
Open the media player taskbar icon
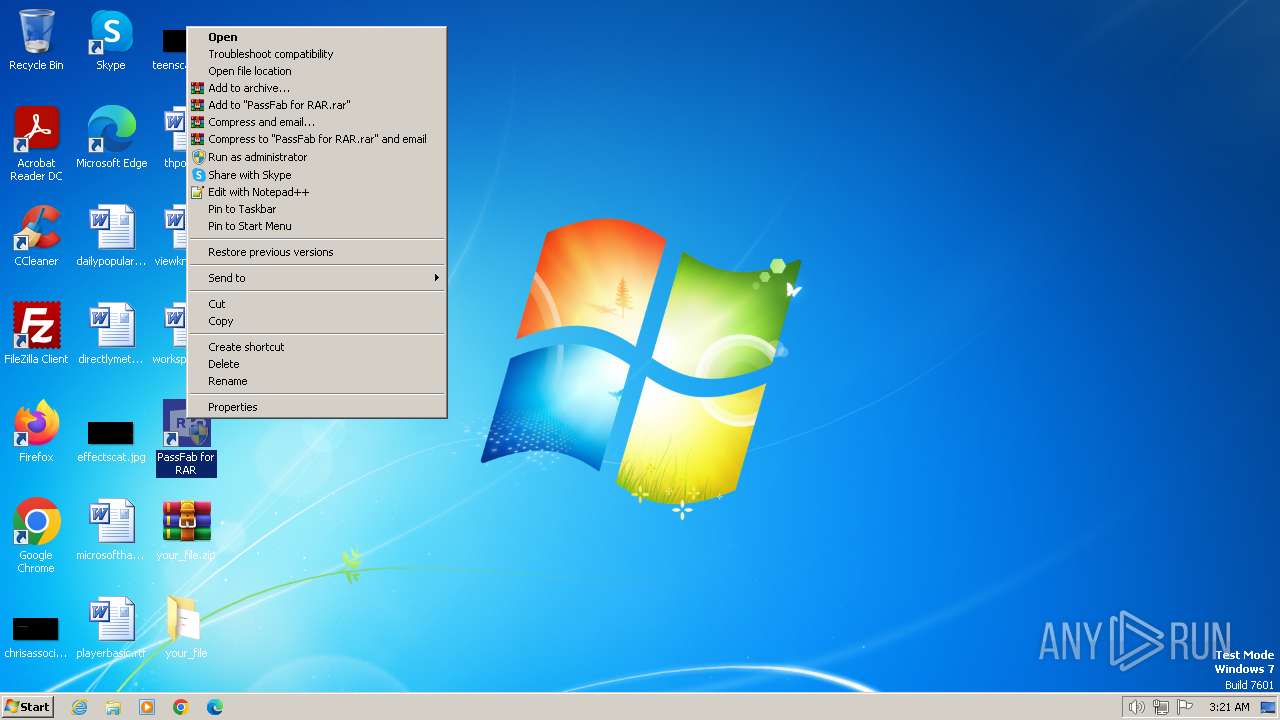[147, 707]
